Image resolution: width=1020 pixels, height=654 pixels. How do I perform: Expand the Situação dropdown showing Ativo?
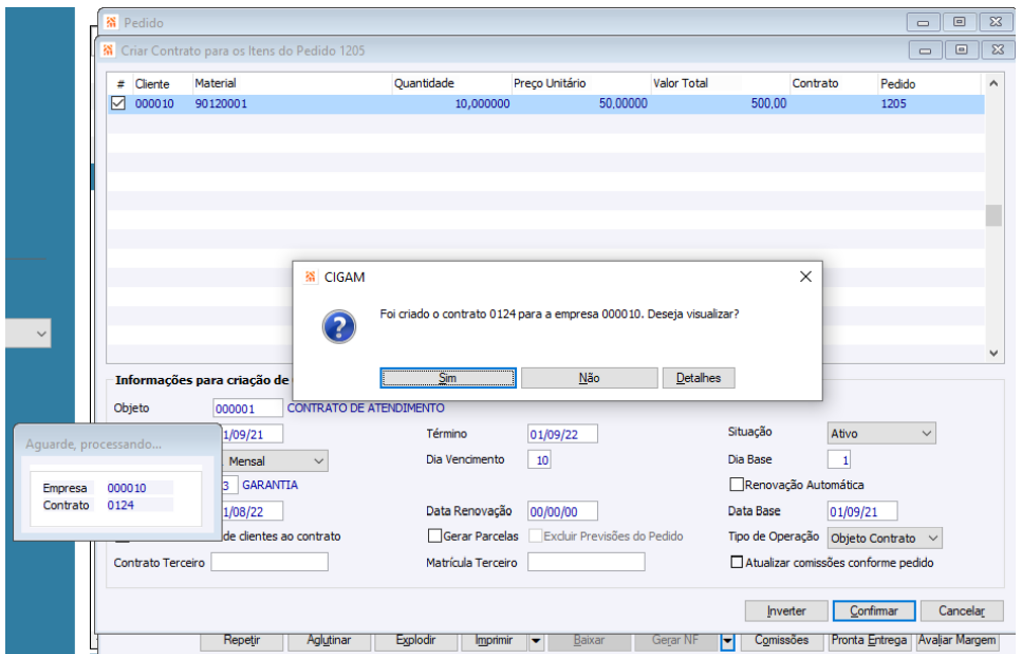point(881,433)
